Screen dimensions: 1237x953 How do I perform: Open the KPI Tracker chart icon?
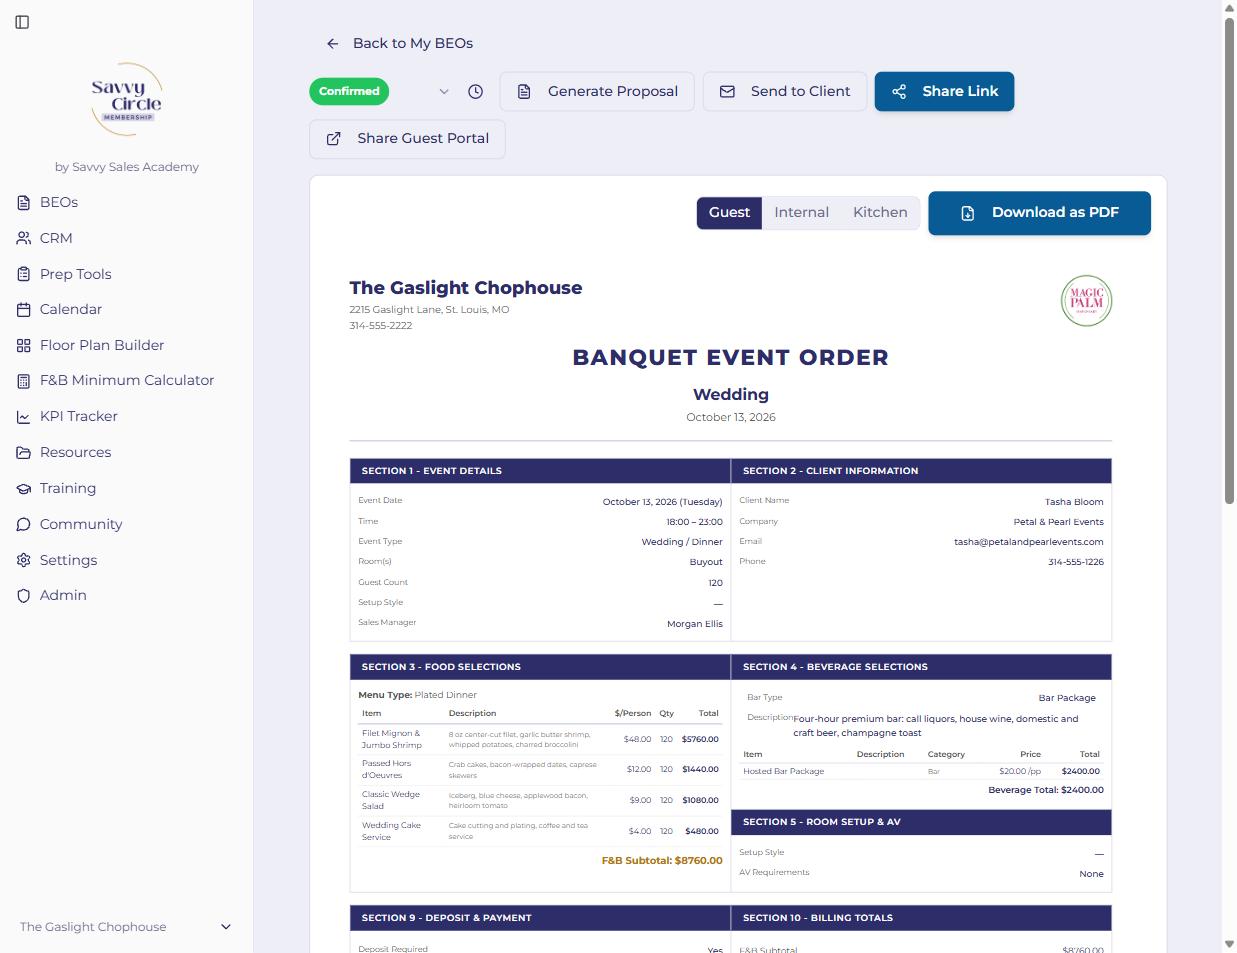coord(24,417)
